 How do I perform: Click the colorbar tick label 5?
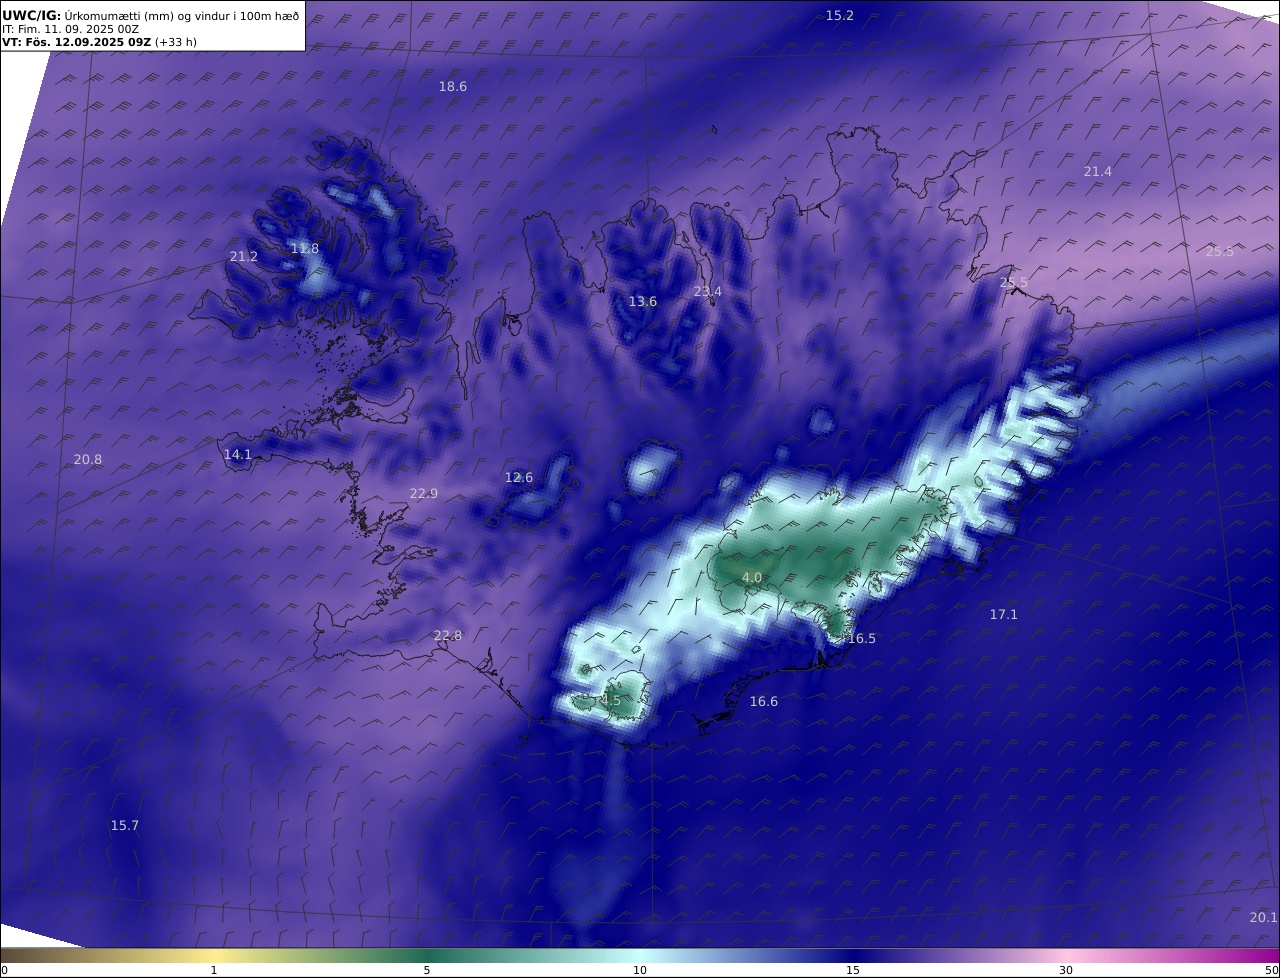point(427,970)
